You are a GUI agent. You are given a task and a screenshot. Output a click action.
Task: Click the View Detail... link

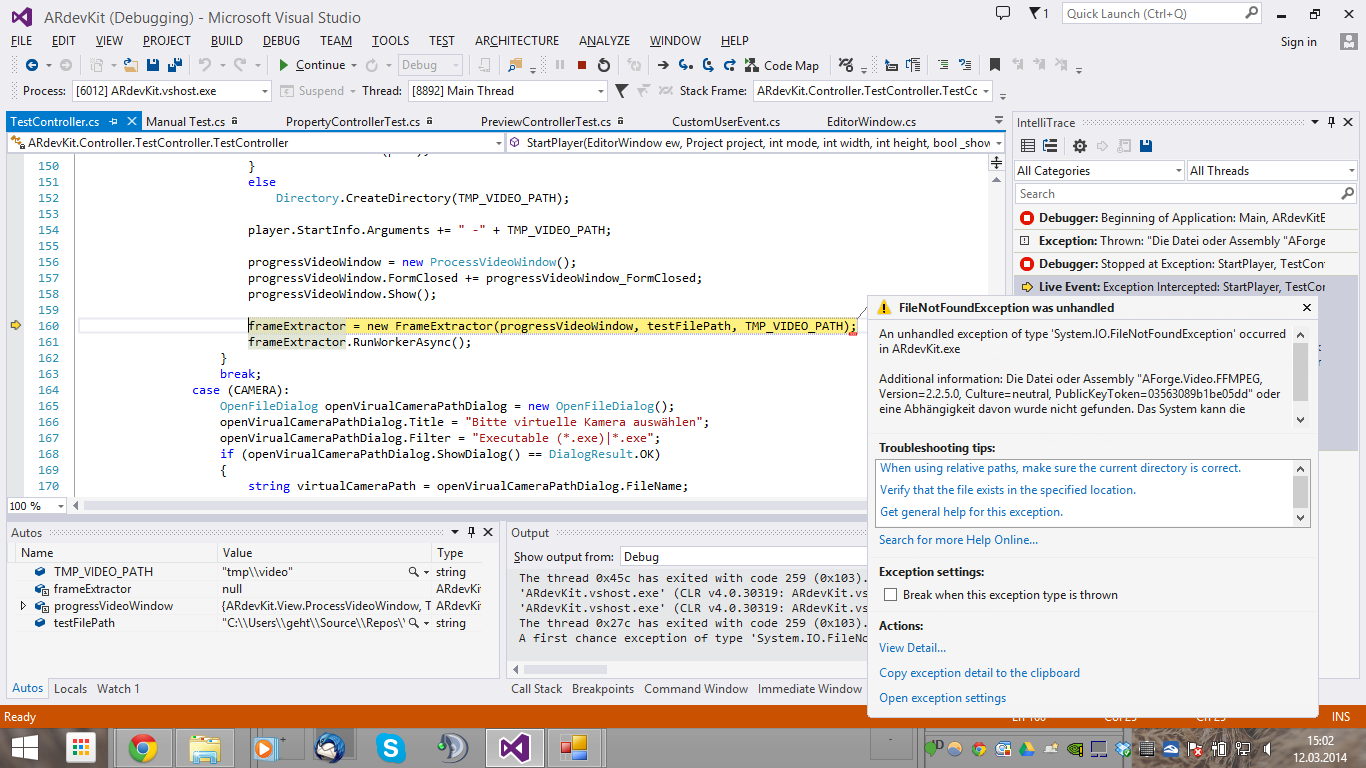pos(912,648)
